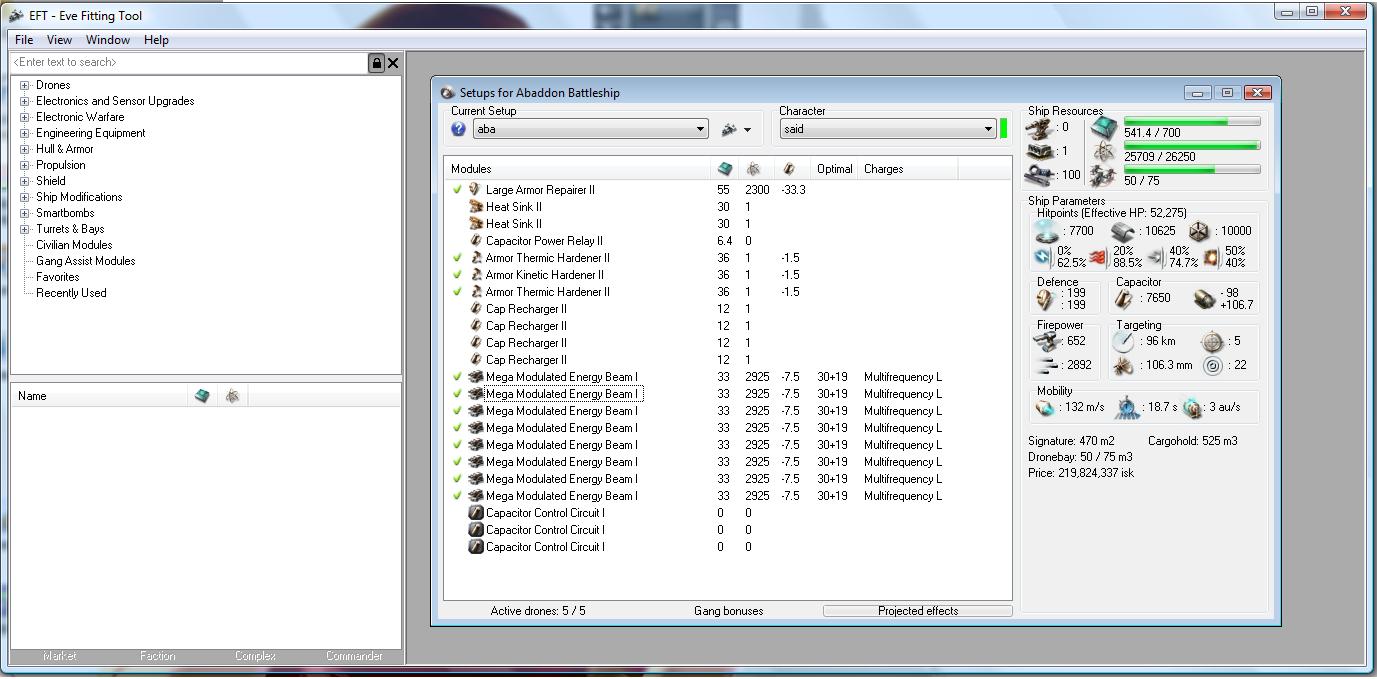Click the module search text field
Image resolution: width=1377 pixels, height=679 pixels.
coord(189,62)
